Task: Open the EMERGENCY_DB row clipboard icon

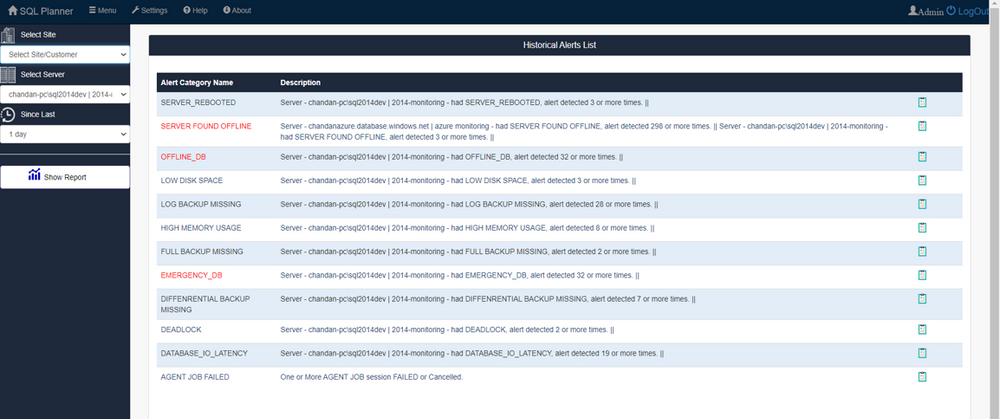Action: (x=922, y=275)
